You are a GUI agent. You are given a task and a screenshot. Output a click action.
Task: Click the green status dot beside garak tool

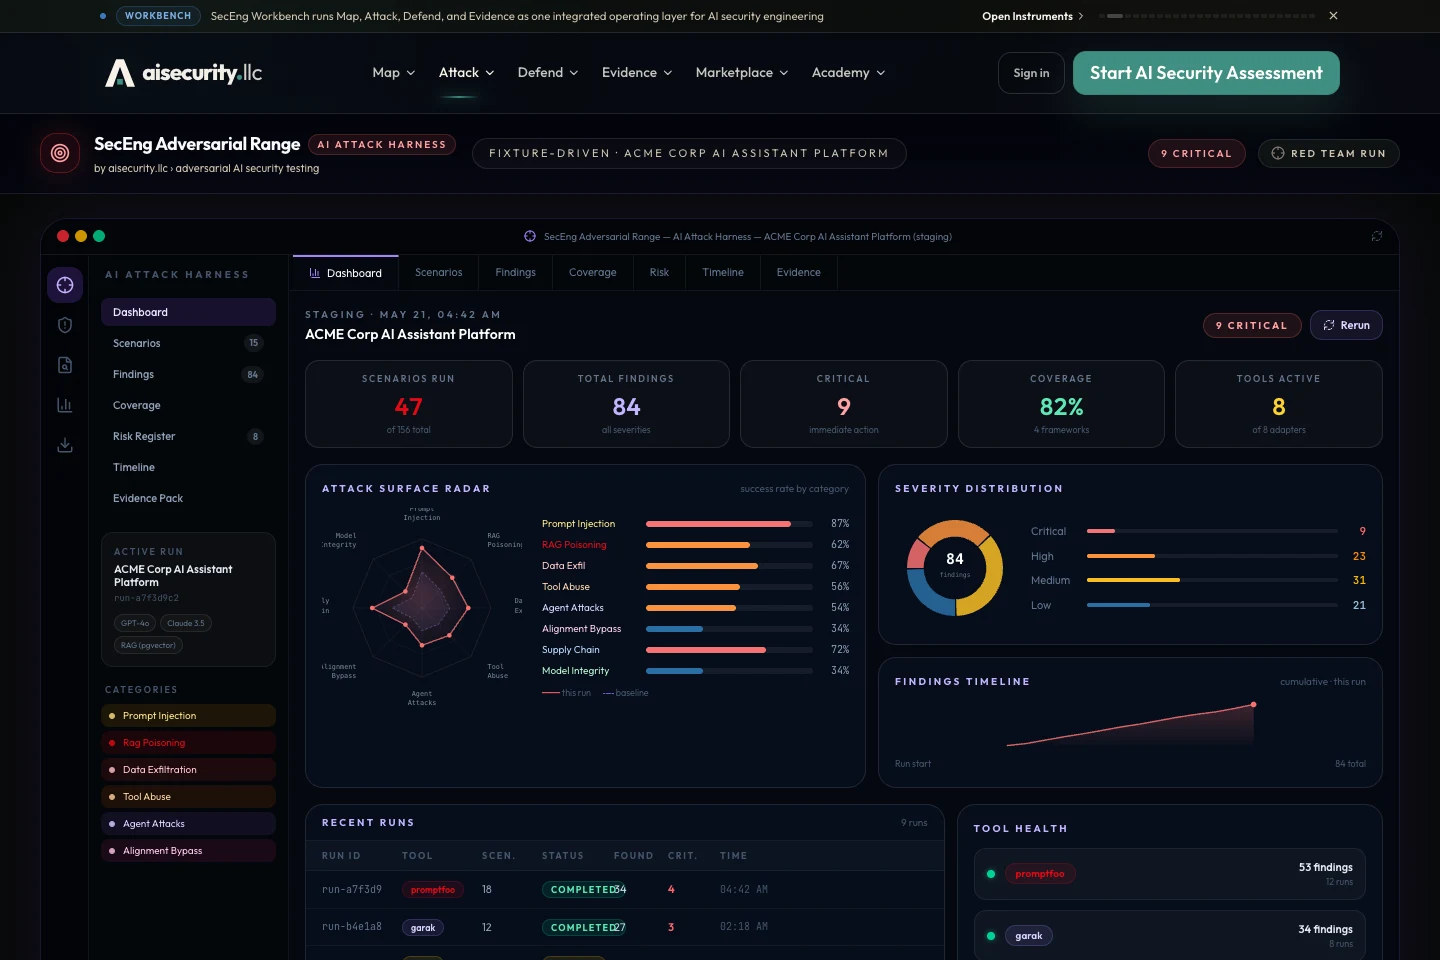pyautogui.click(x=991, y=936)
